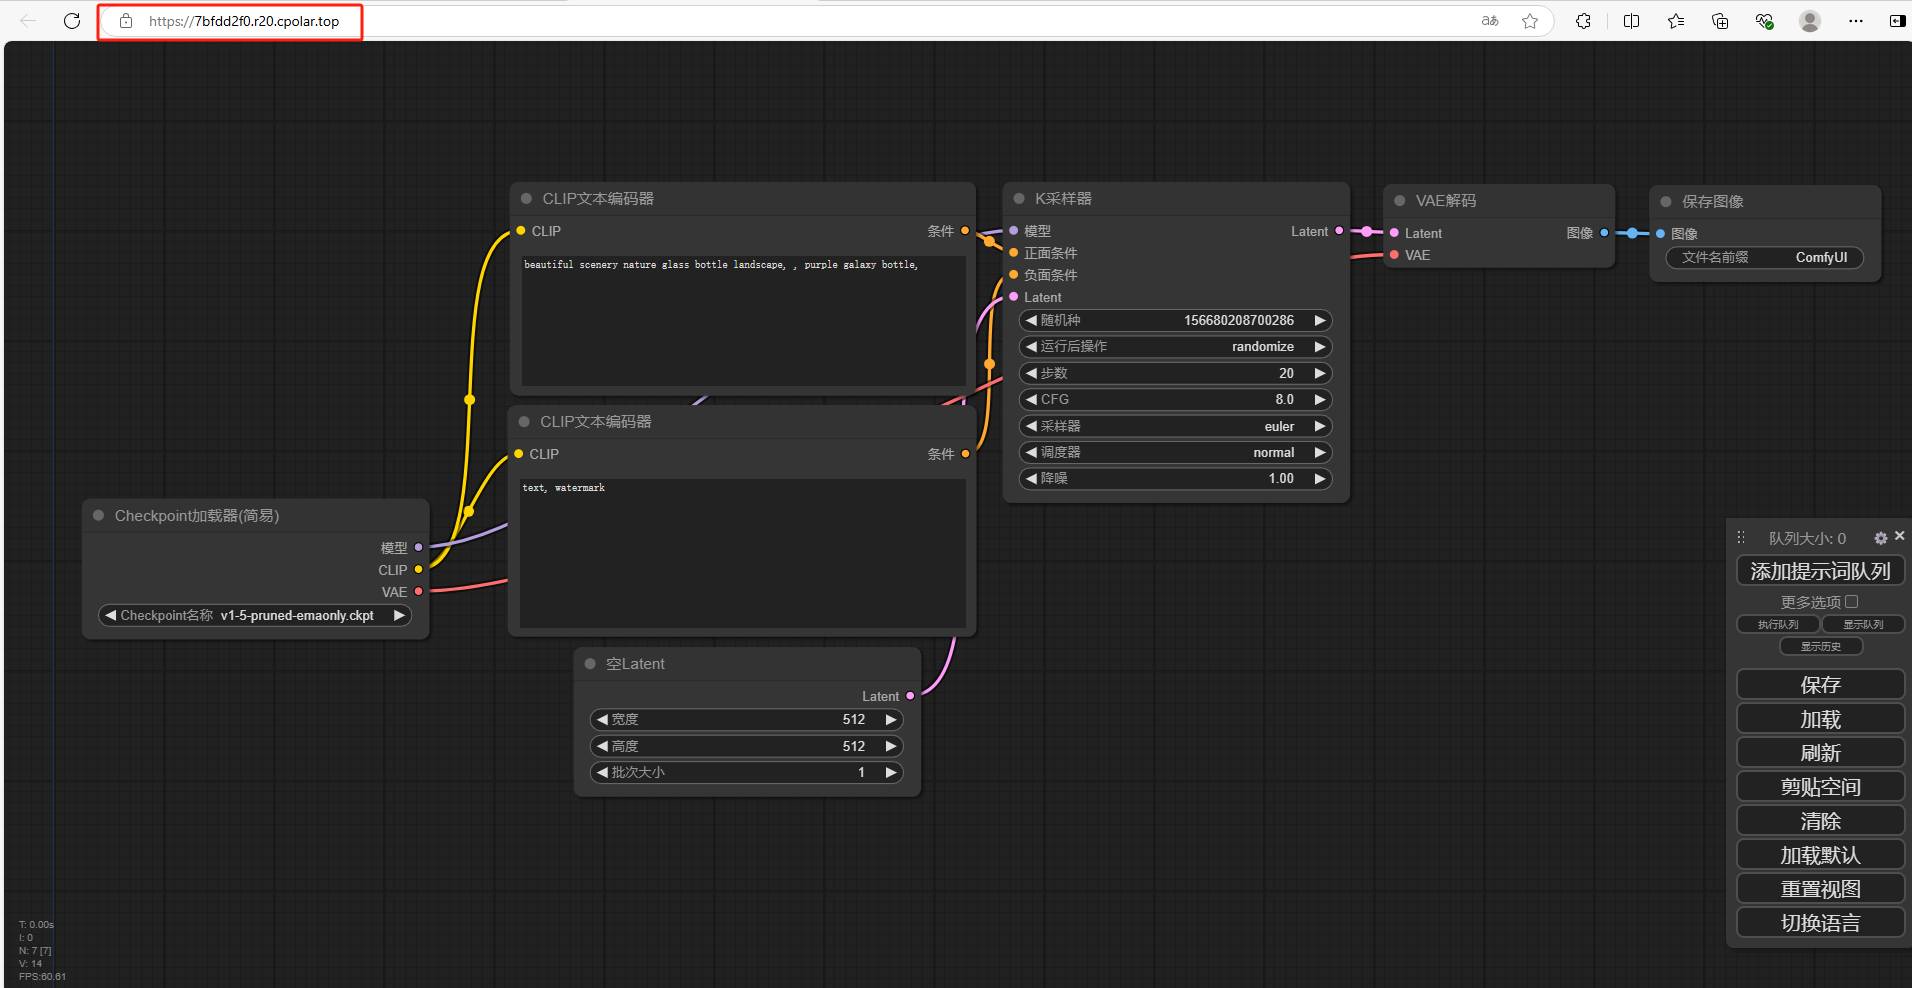Click the site info lock icon
This screenshot has width=1912, height=988.
click(x=126, y=21)
